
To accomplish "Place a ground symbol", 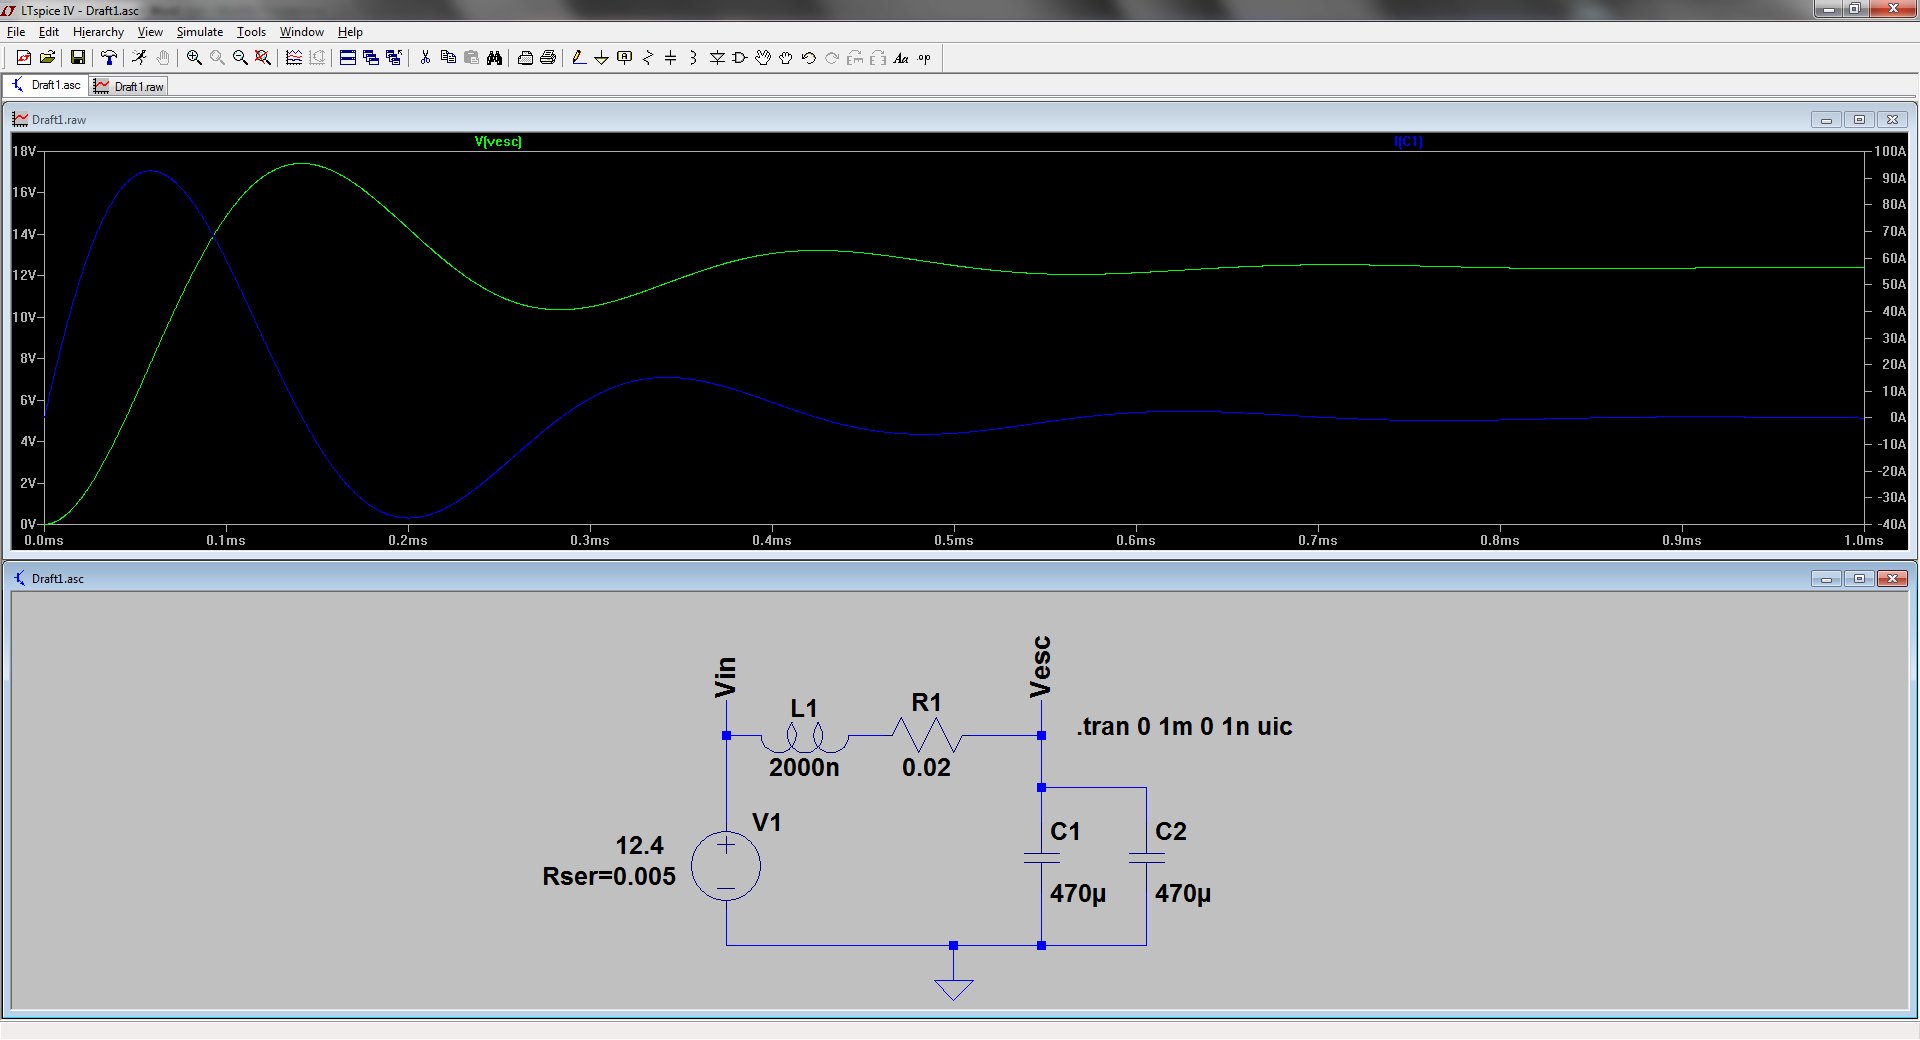I will point(601,58).
